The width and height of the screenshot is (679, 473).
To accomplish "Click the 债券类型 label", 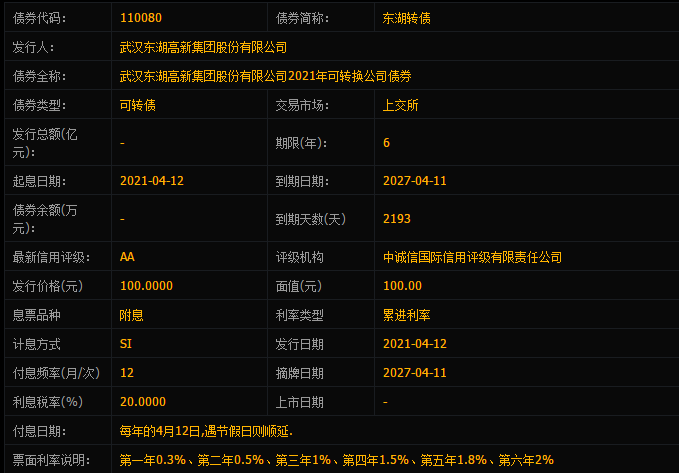I will coord(39,105).
